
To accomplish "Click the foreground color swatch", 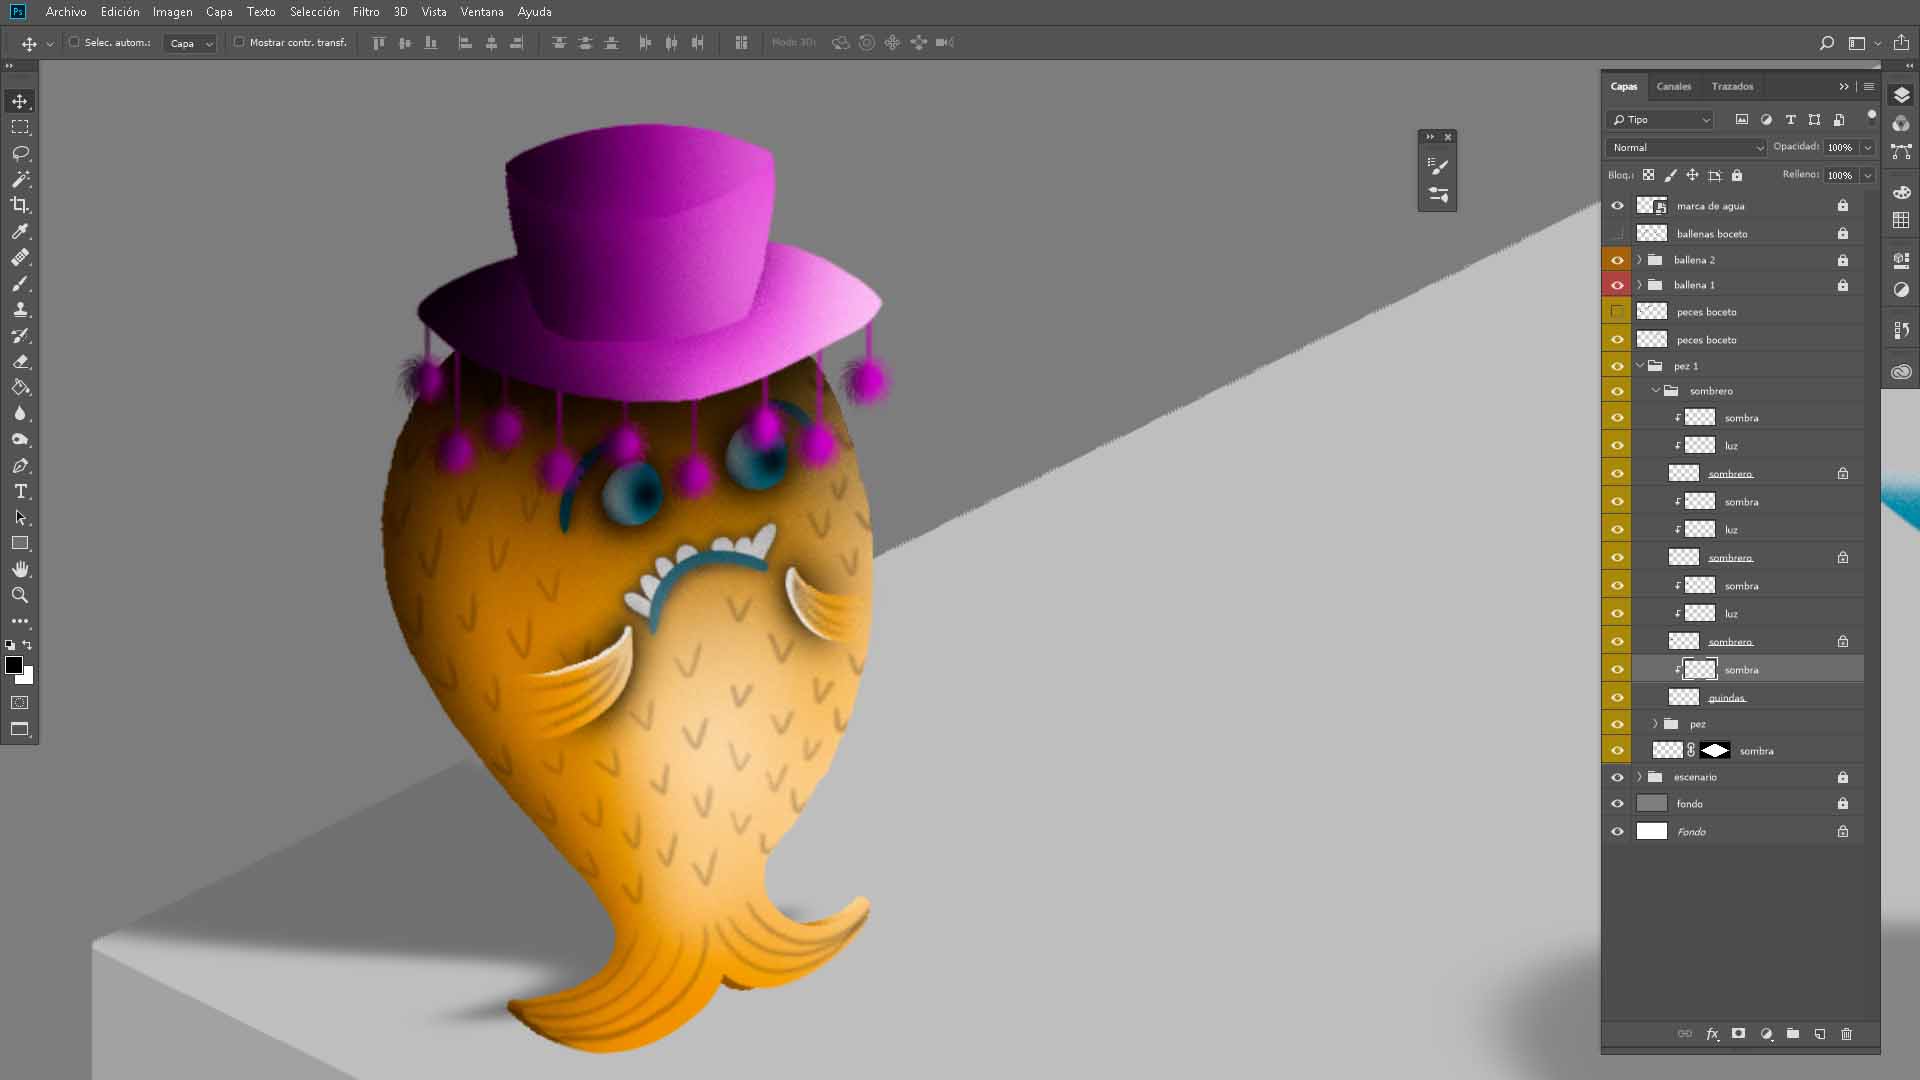I will 14,665.
